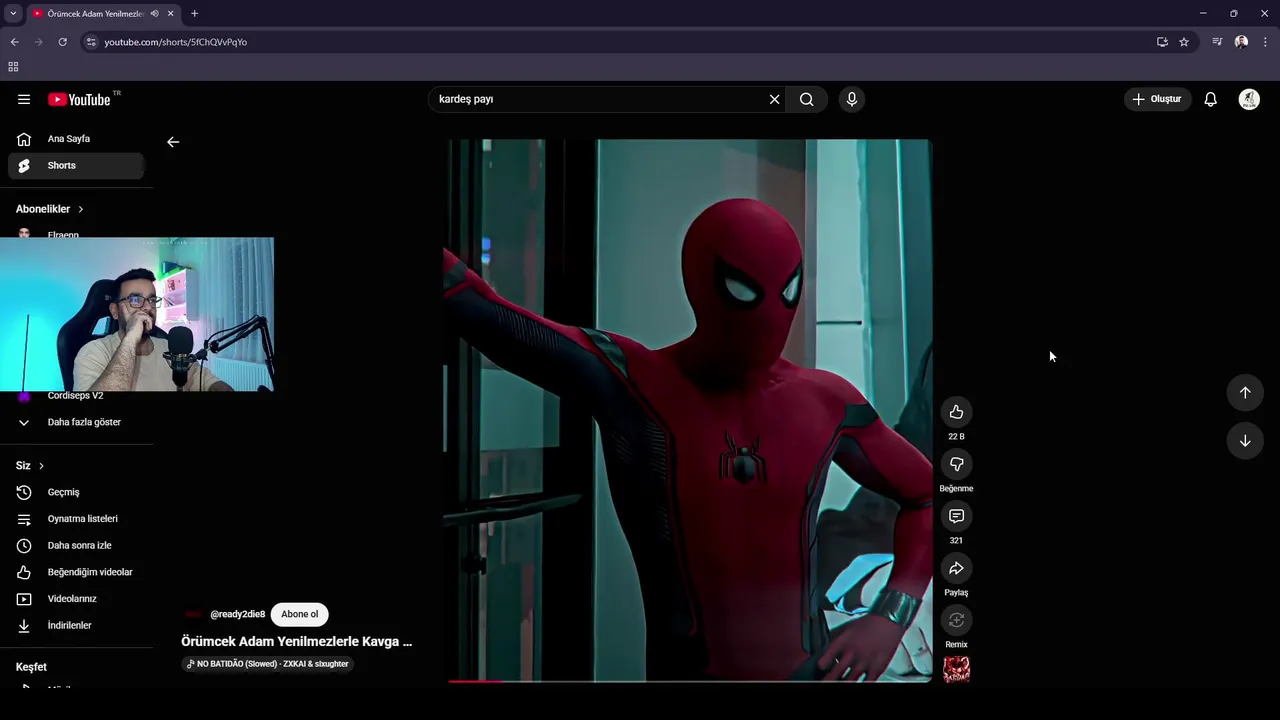Viewport: 1280px width, 720px height.
Task: Open the NO BATIDÃO (Slowed) music link
Action: point(267,664)
